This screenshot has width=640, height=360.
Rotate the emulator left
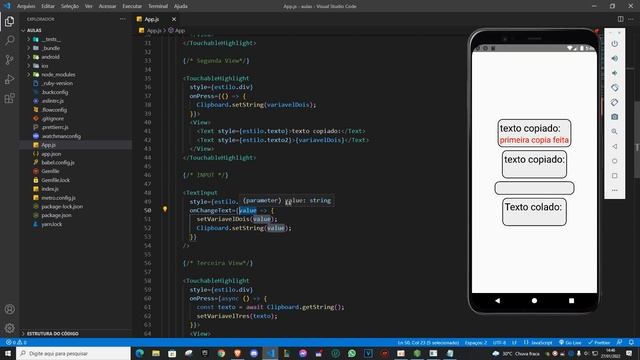tap(615, 88)
